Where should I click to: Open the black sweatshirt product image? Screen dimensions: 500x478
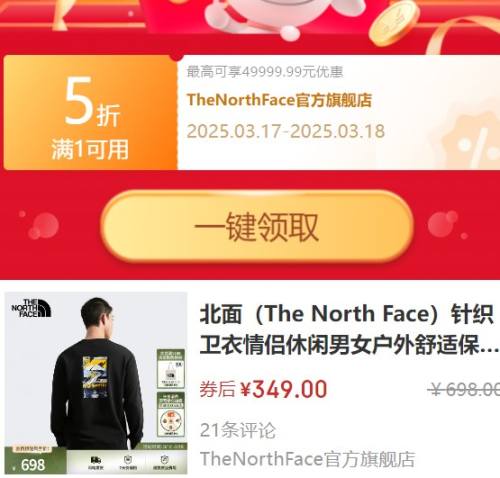[x=96, y=383]
